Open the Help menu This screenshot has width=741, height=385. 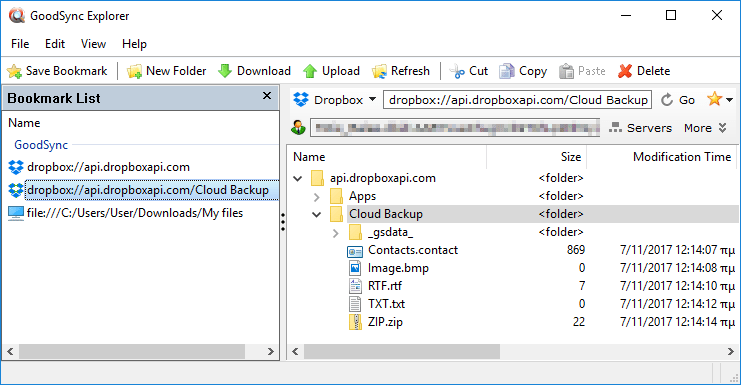pos(134,44)
